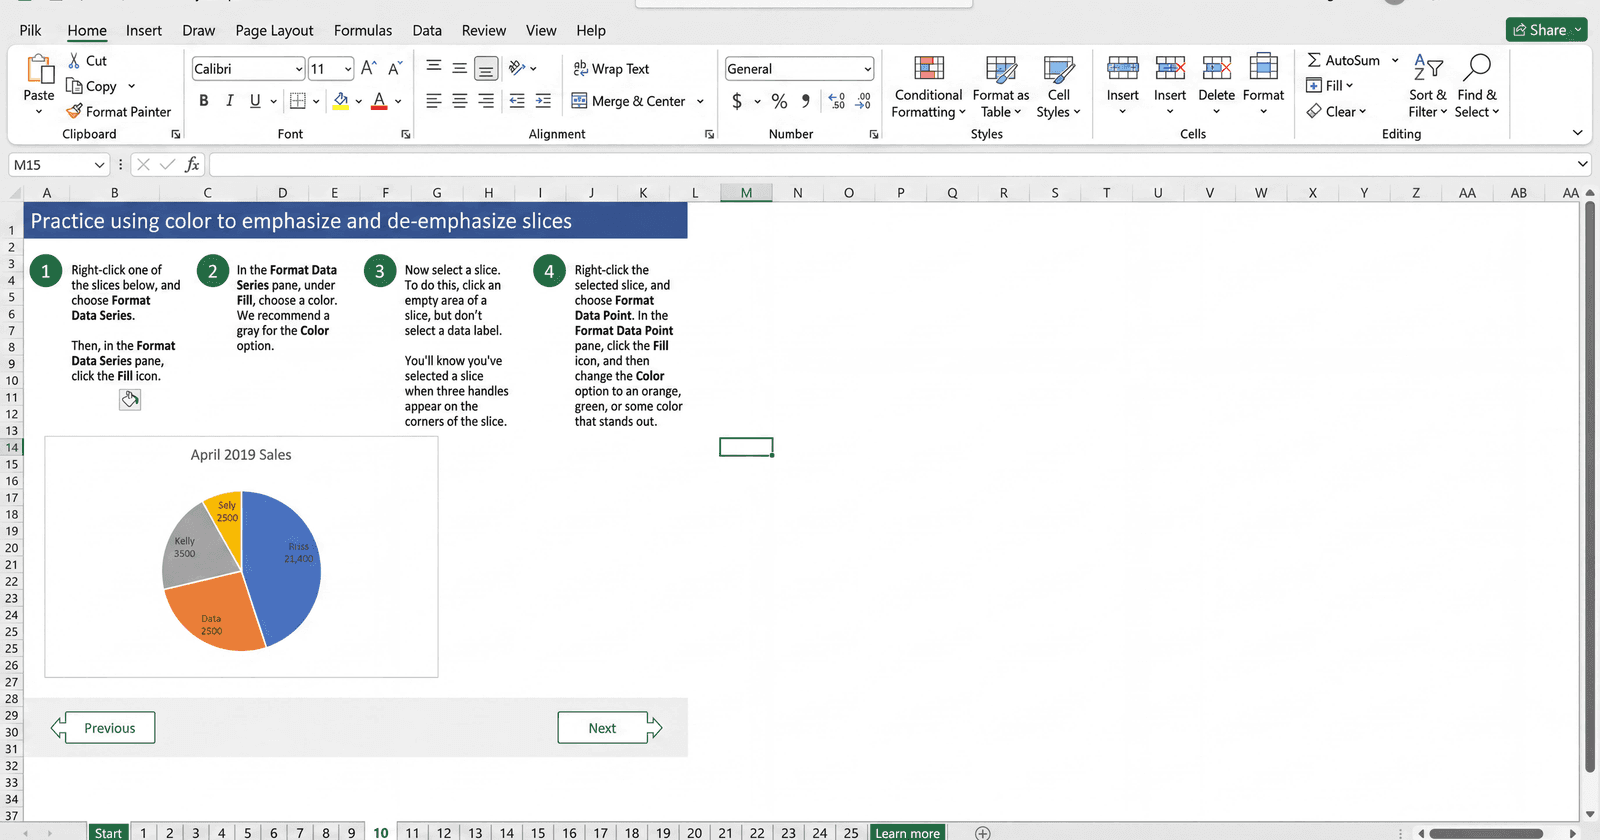
Task: Open the font name Calibri dropdown
Action: pos(299,69)
